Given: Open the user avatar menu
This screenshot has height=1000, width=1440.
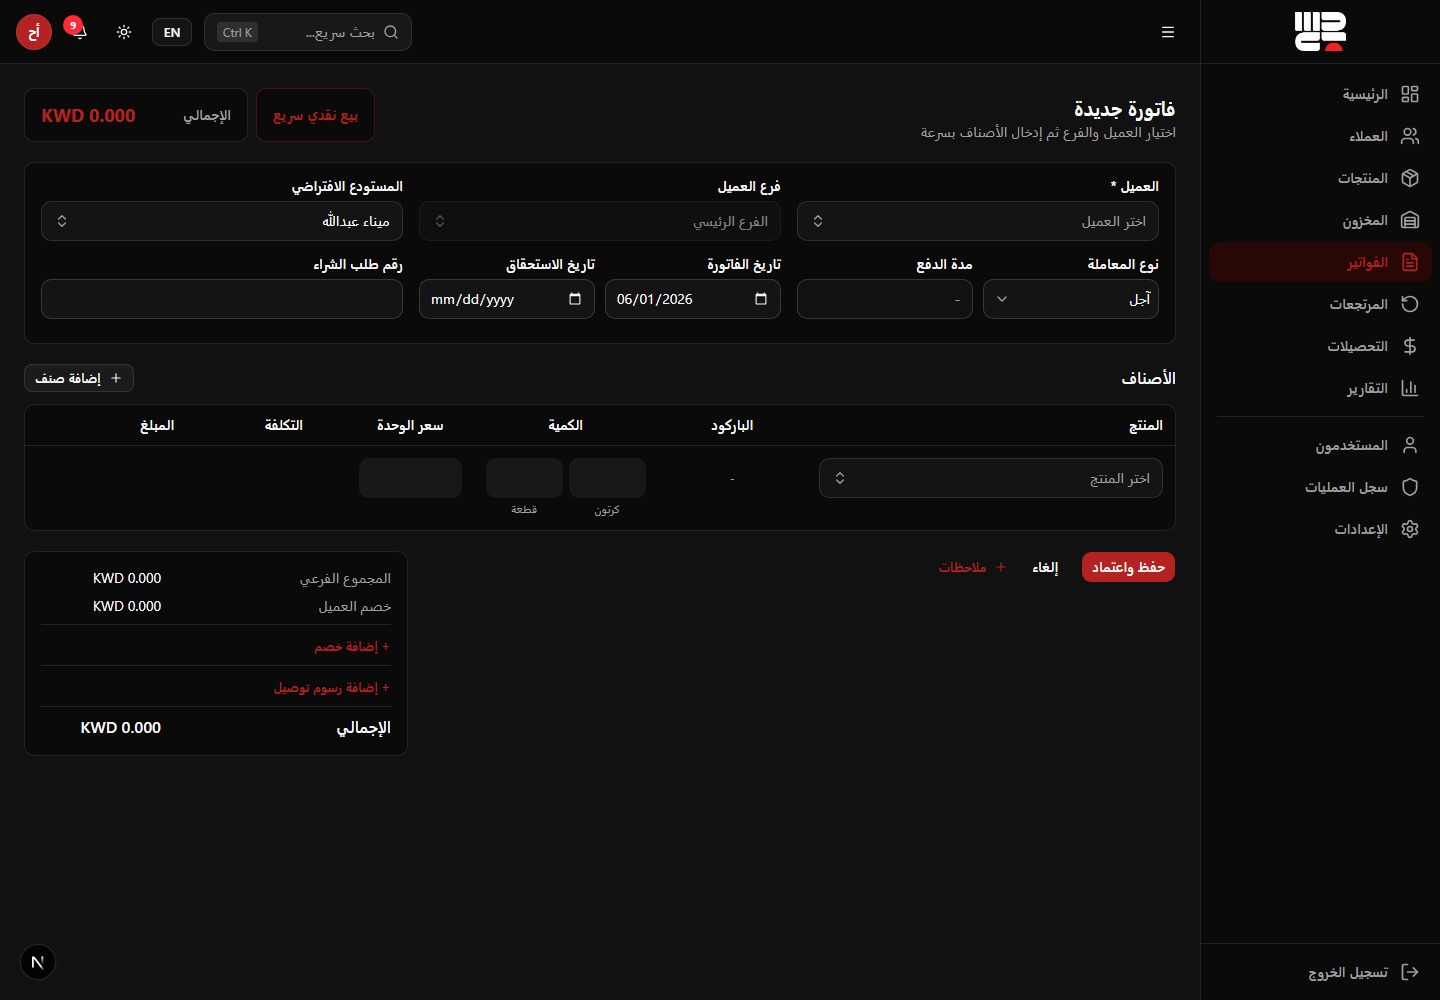Looking at the screenshot, I should [34, 32].
